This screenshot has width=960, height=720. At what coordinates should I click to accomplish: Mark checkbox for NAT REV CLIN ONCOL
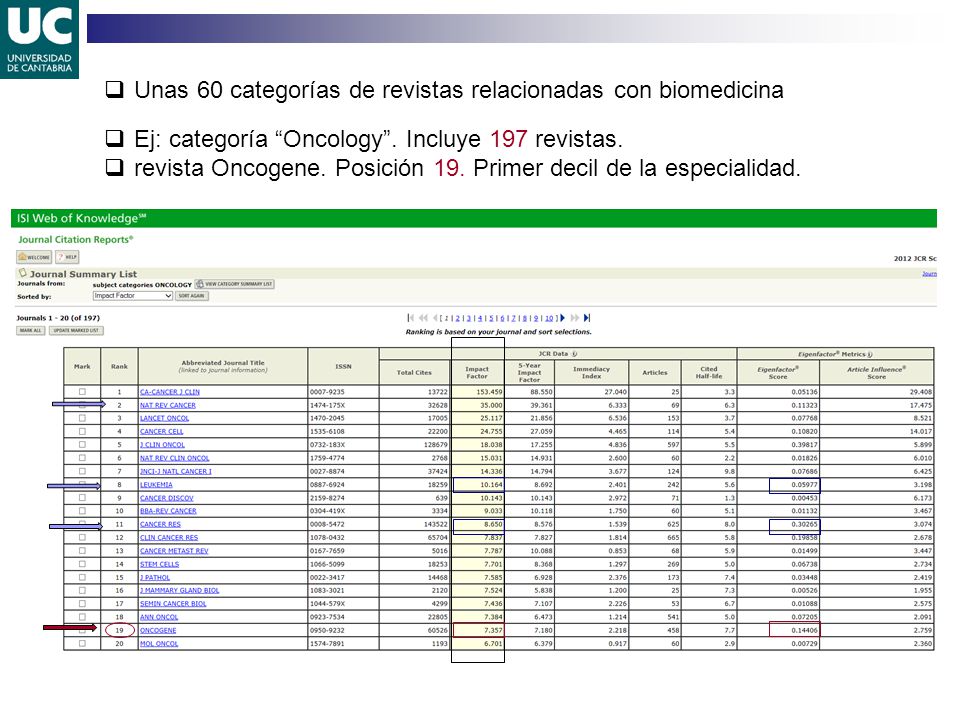[x=82, y=458]
